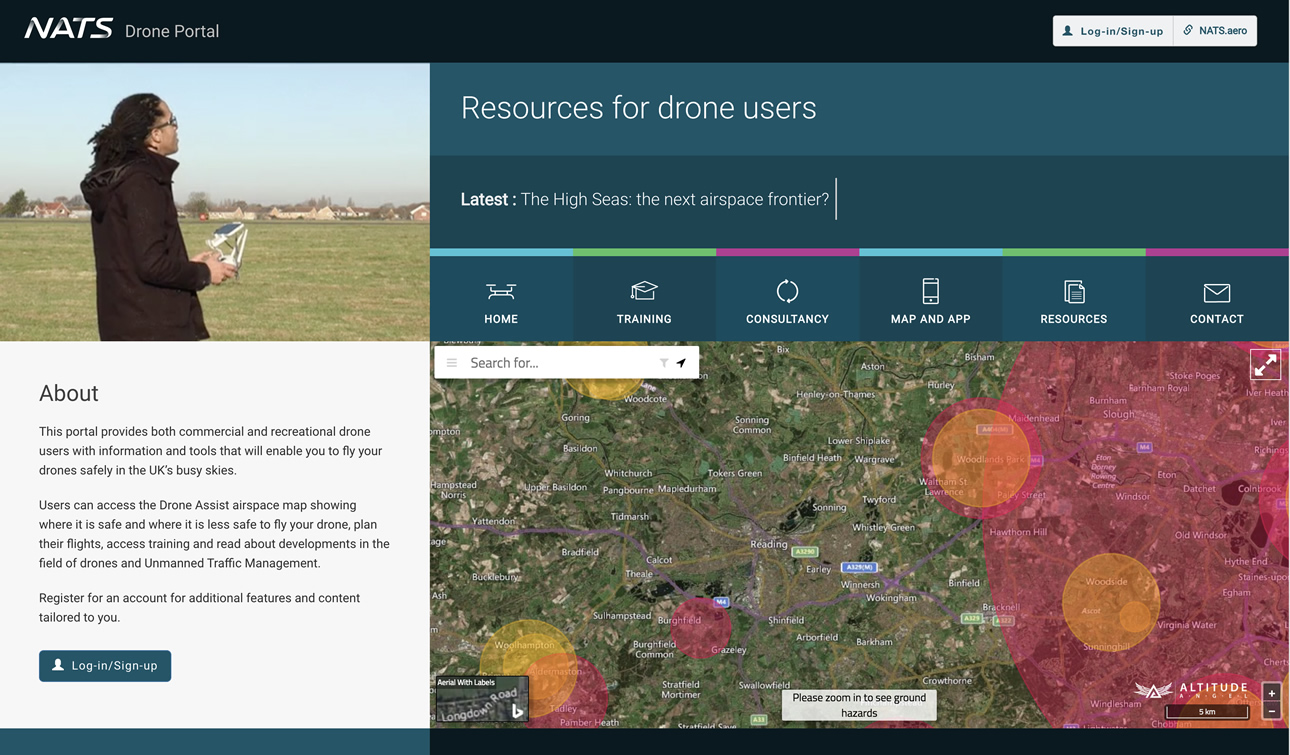Switch map style via Aerial With Labels thumbnail
1290x755 pixels.
tap(482, 699)
